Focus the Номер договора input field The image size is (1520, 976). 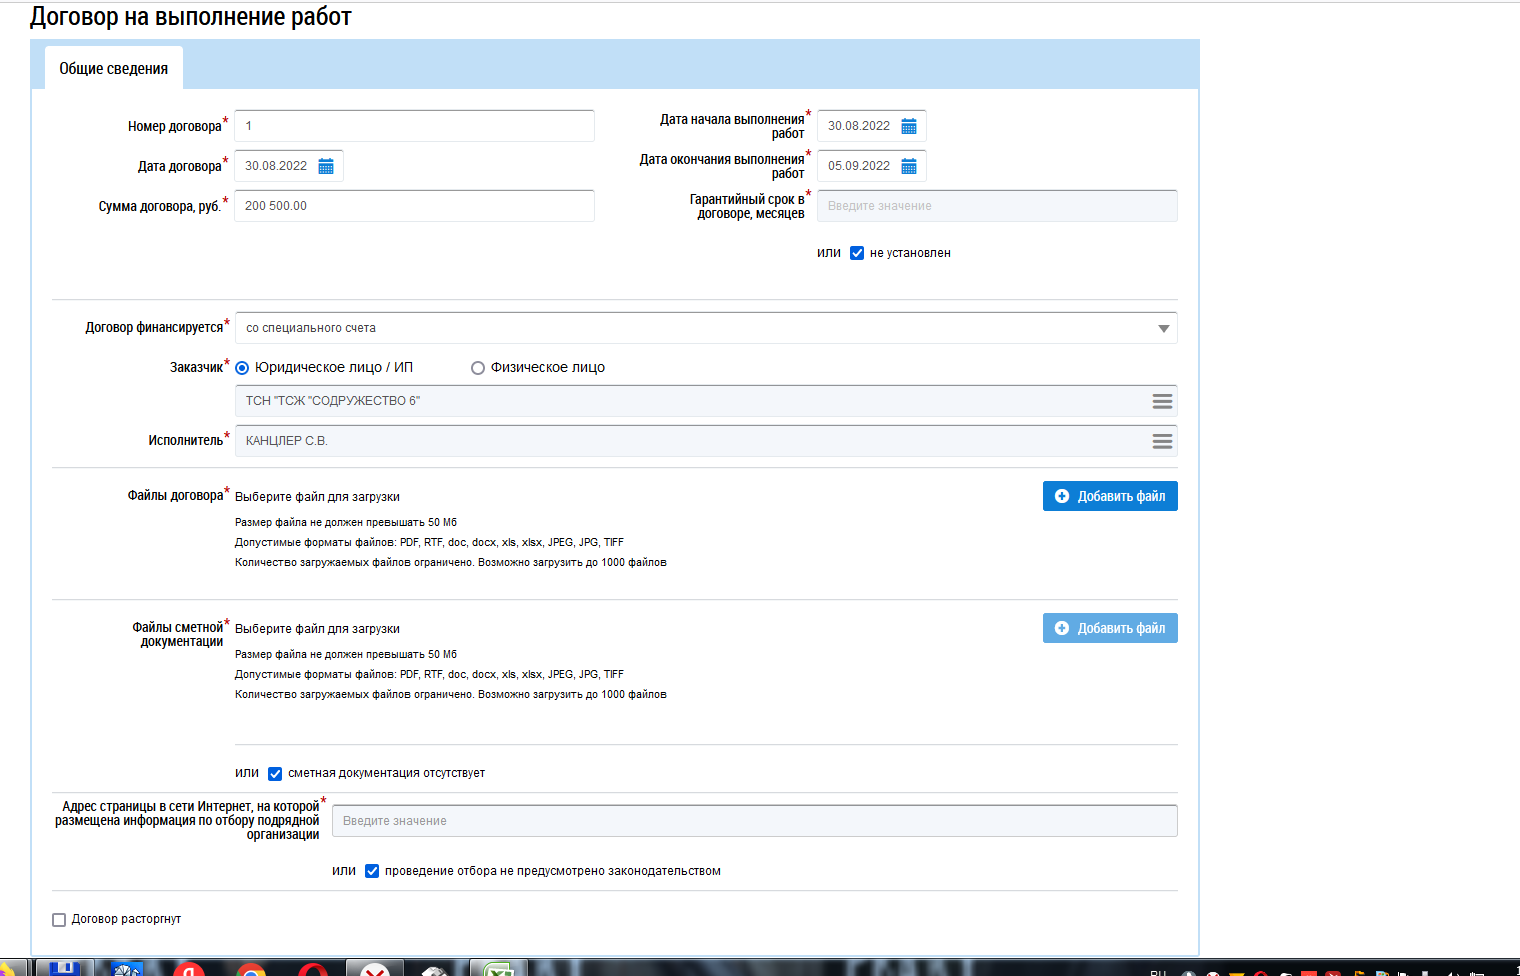(414, 126)
